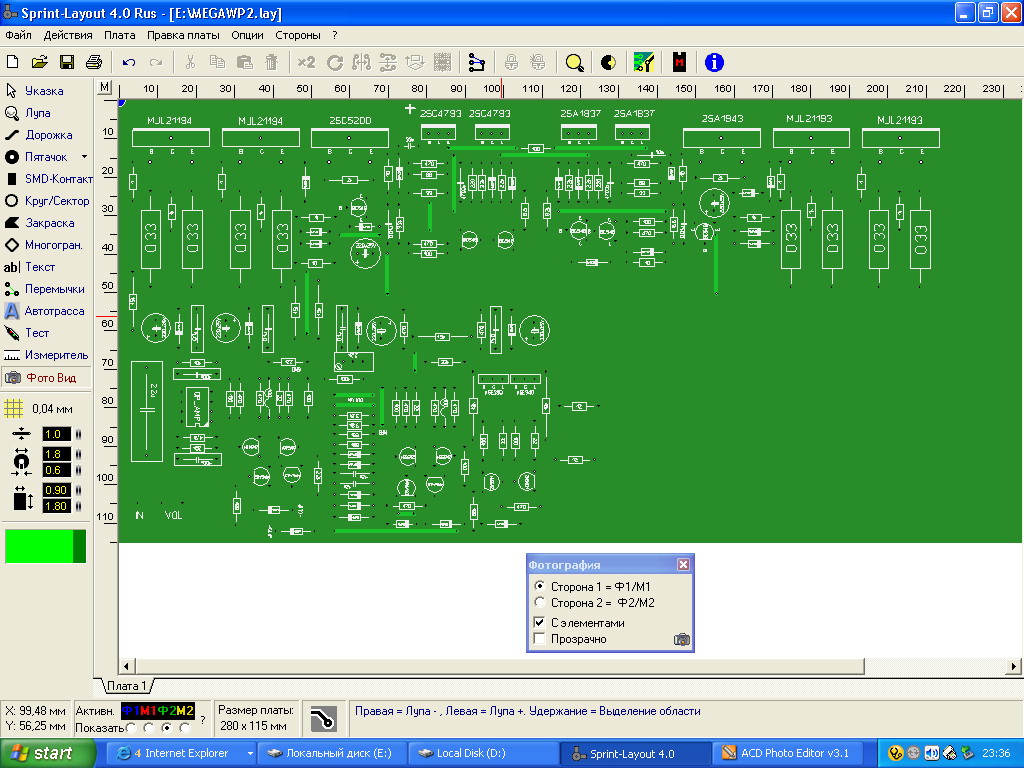Click the camera icon in Фотография dialog

point(681,639)
